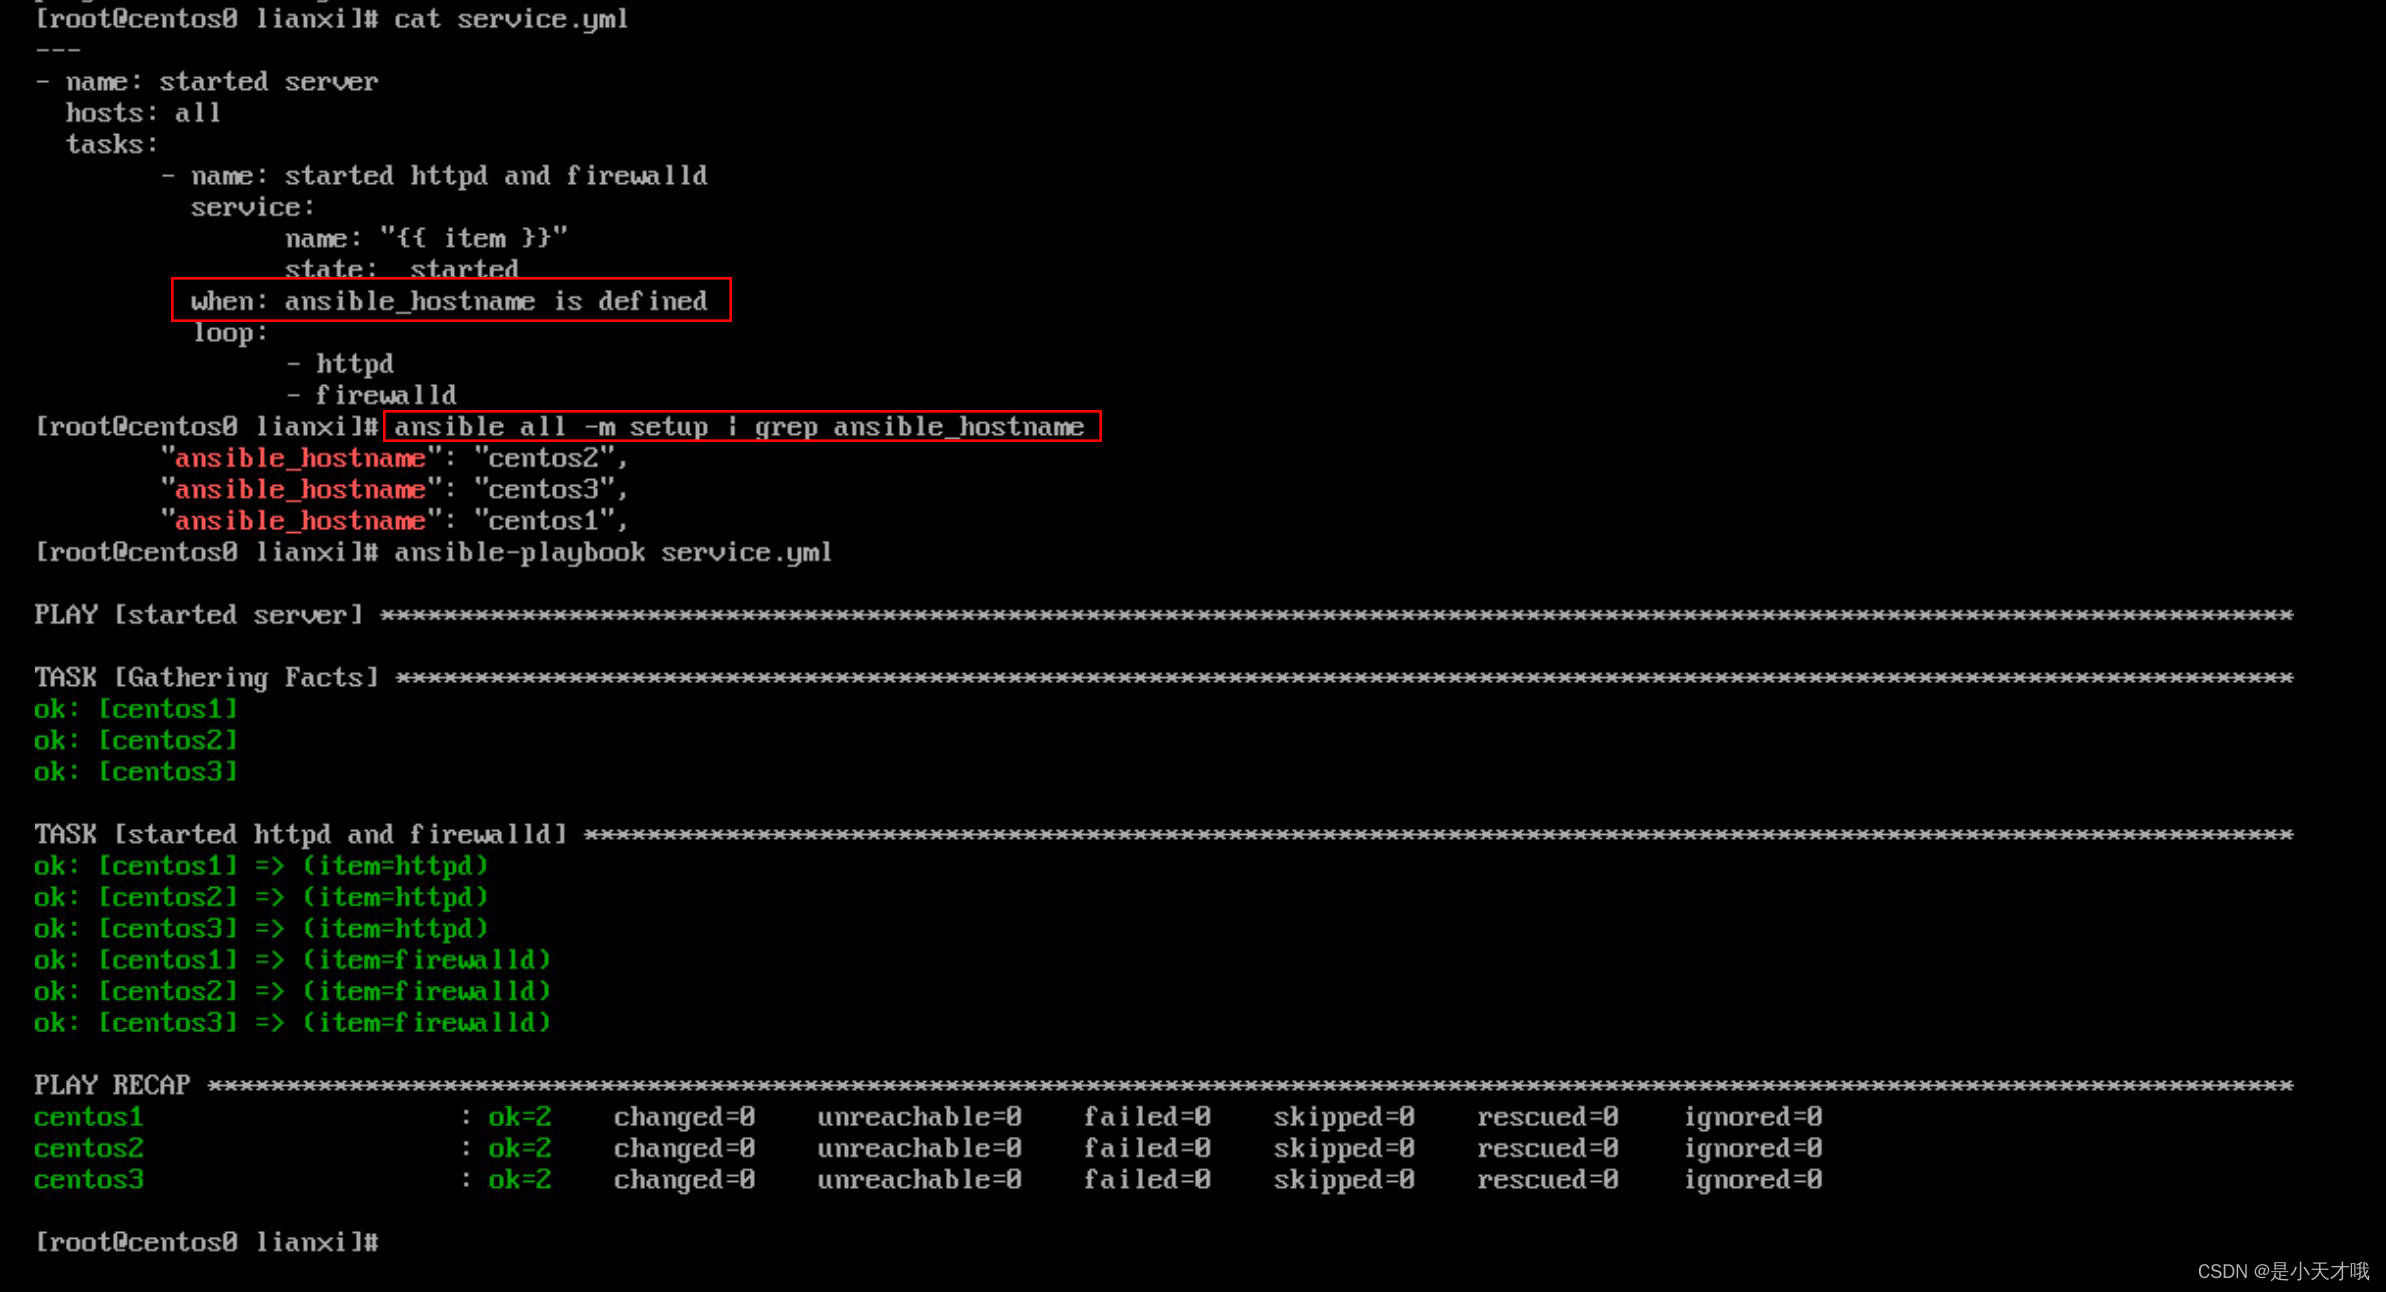
Task: Click the 'name: "{{ item }}"' YAML line
Action: pos(426,239)
